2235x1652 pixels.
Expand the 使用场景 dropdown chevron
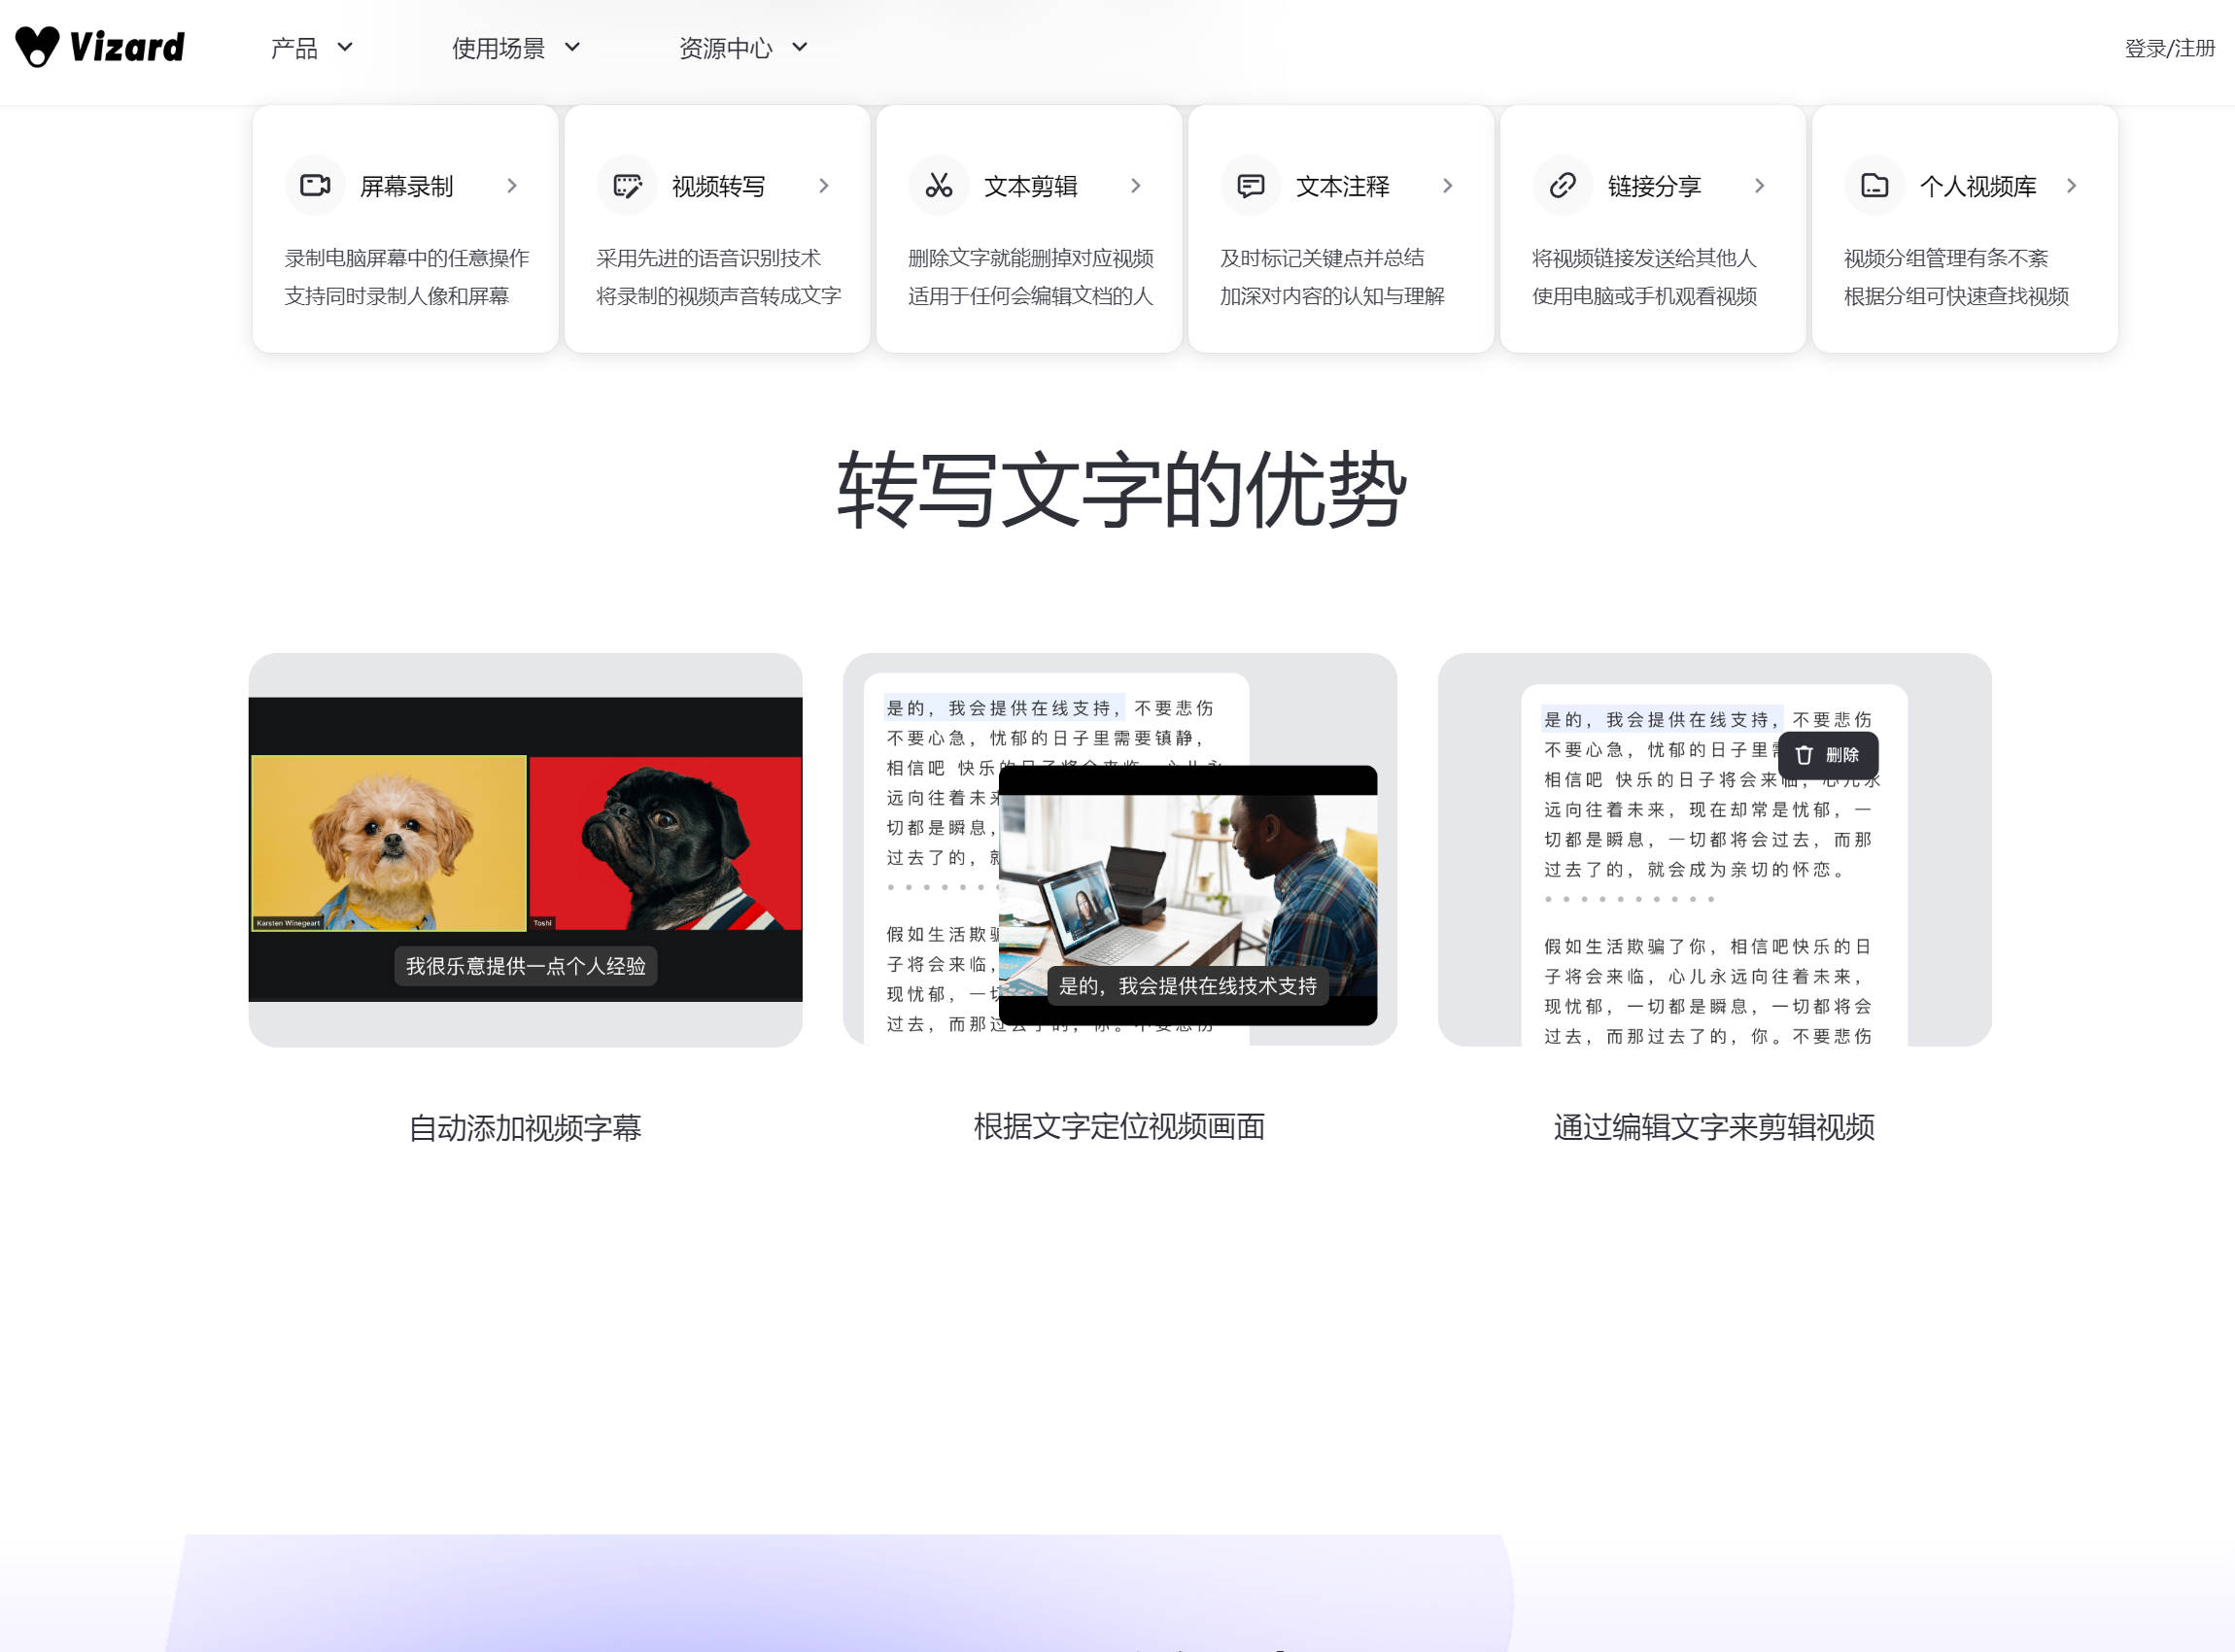pyautogui.click(x=572, y=47)
